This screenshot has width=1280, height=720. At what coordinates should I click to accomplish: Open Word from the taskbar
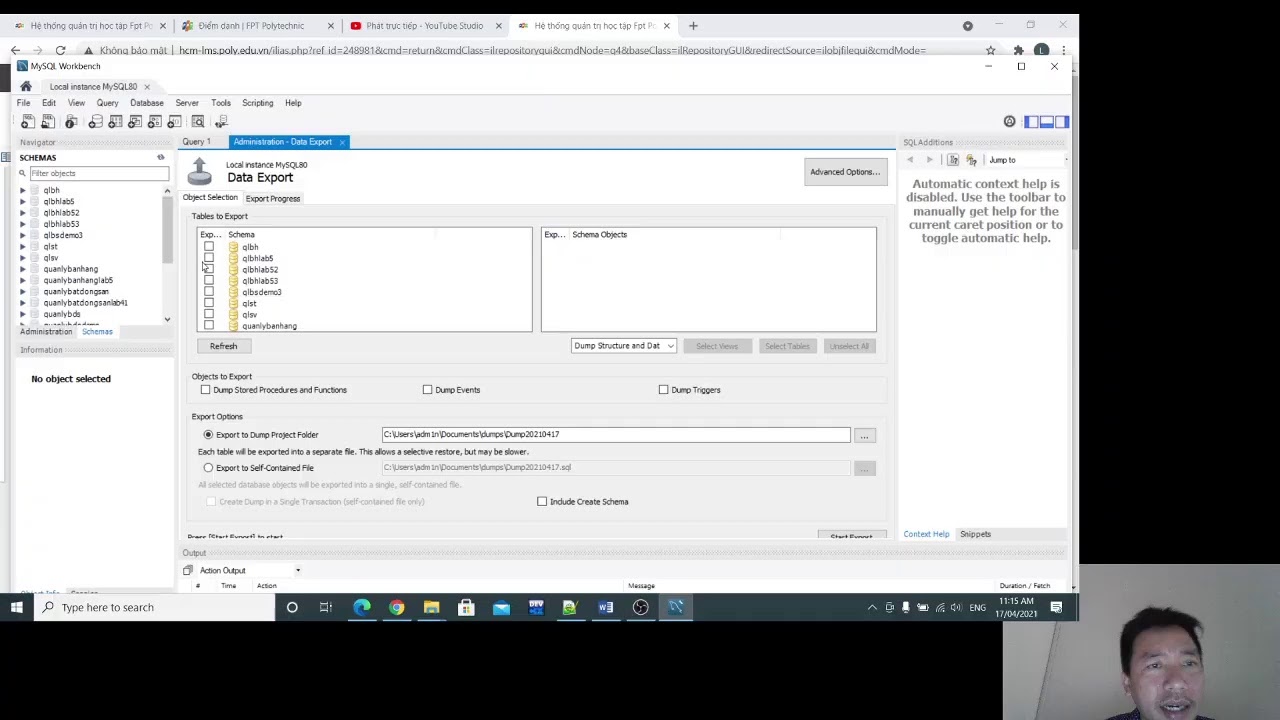pos(605,607)
